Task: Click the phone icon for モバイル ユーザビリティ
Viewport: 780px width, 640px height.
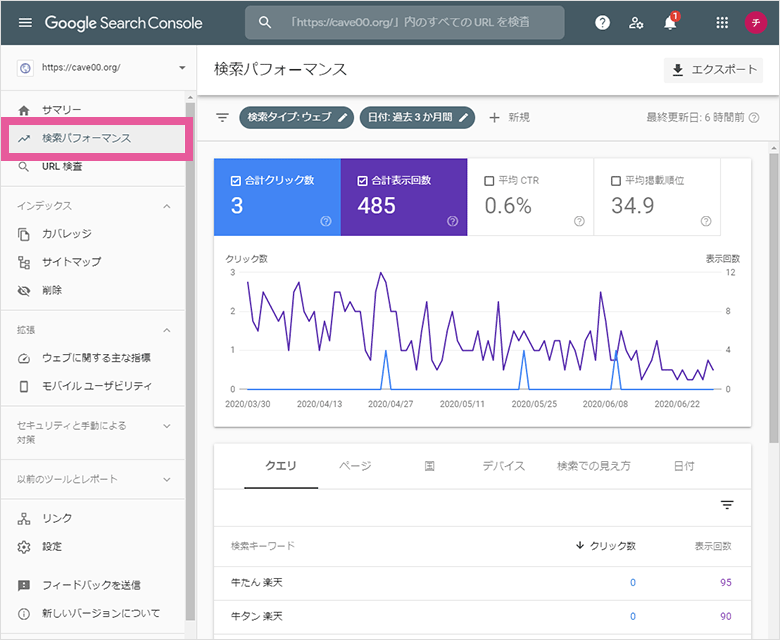Action: click(x=23, y=386)
